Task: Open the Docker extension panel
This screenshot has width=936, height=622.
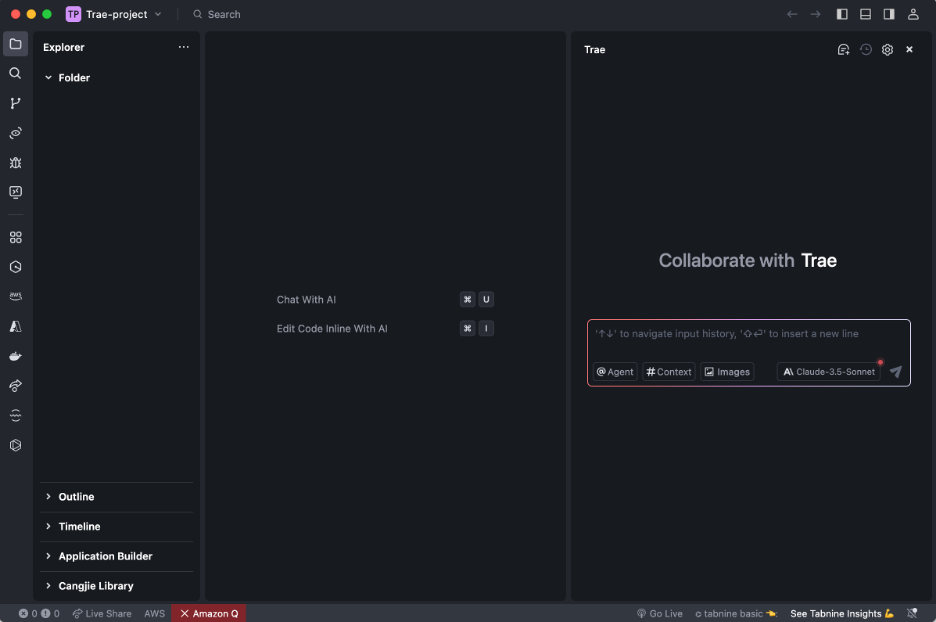Action: tap(15, 355)
